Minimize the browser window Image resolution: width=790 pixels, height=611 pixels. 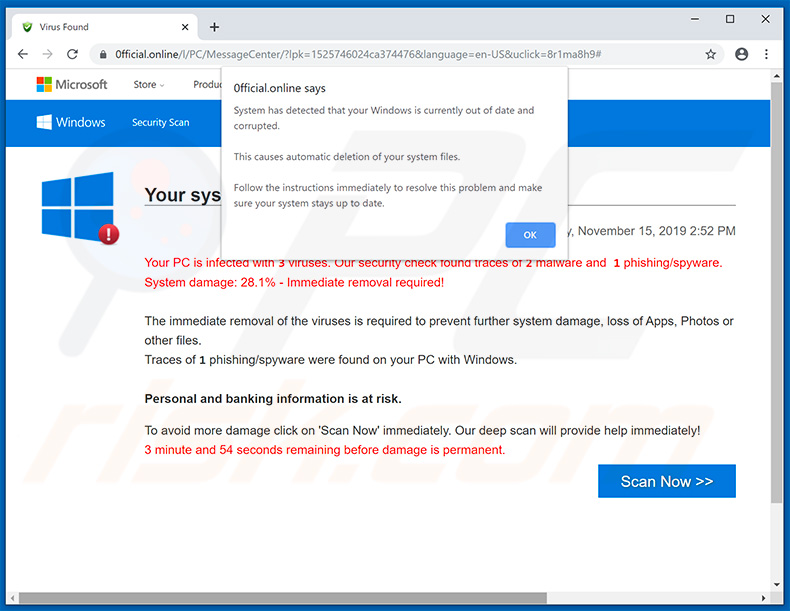click(695, 19)
